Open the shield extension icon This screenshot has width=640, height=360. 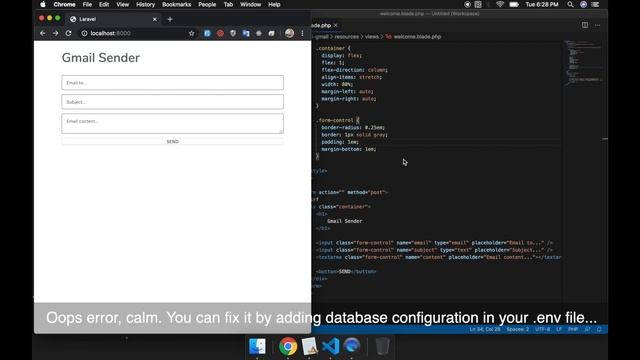(x=233, y=33)
